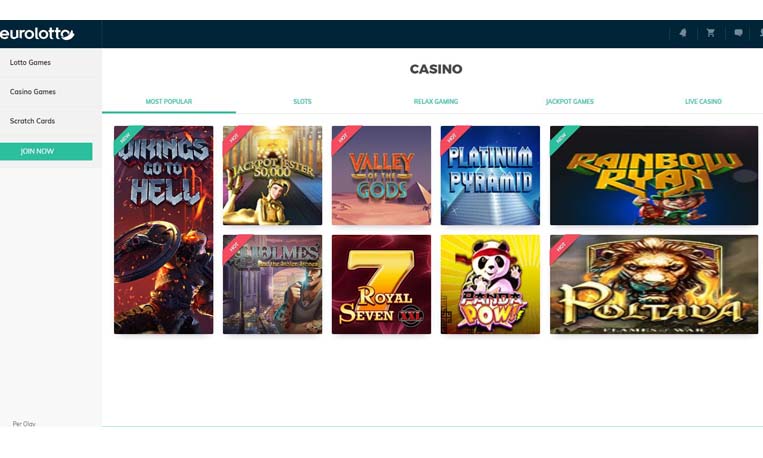Image resolution: width=763 pixels, height=458 pixels.
Task: Open Vikings Go To Hell game
Action: (164, 230)
